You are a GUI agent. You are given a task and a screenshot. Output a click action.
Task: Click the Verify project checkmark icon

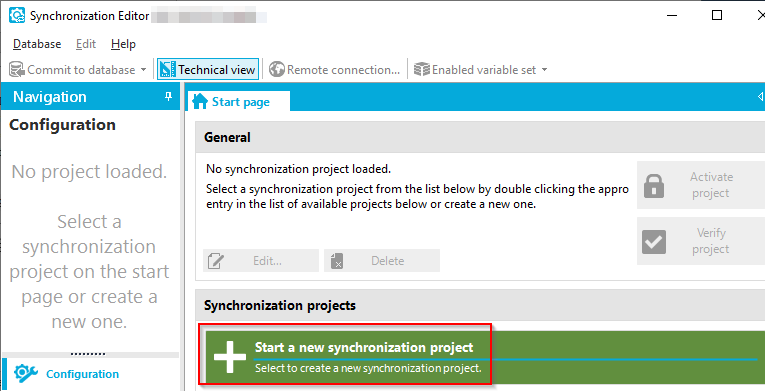tap(654, 242)
